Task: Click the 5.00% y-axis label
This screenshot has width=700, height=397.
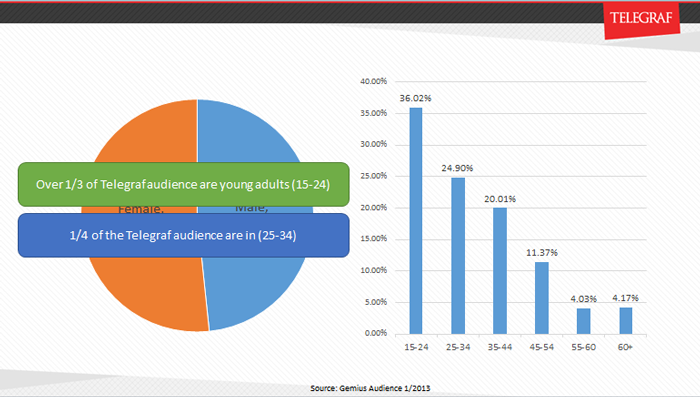Action: click(x=376, y=302)
